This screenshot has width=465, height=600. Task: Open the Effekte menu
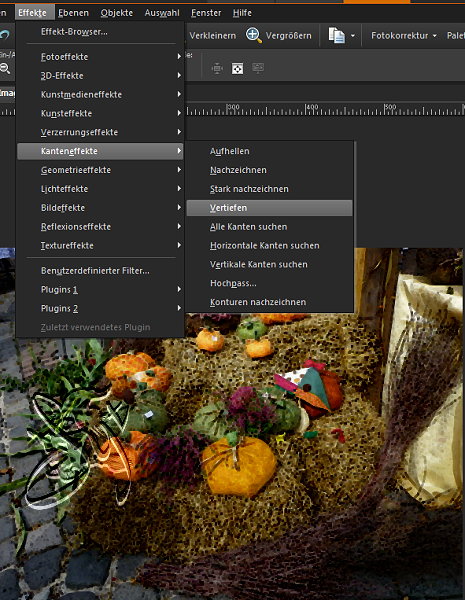pyautogui.click(x=33, y=13)
